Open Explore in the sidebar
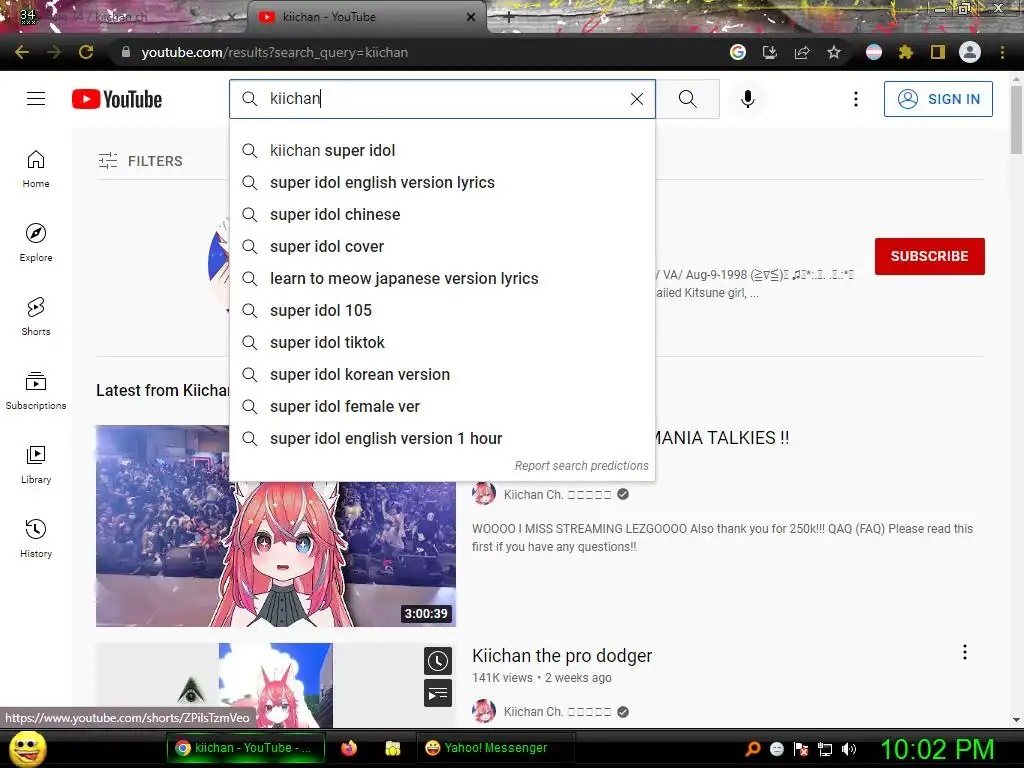Viewport: 1024px width, 768px height. [x=36, y=243]
